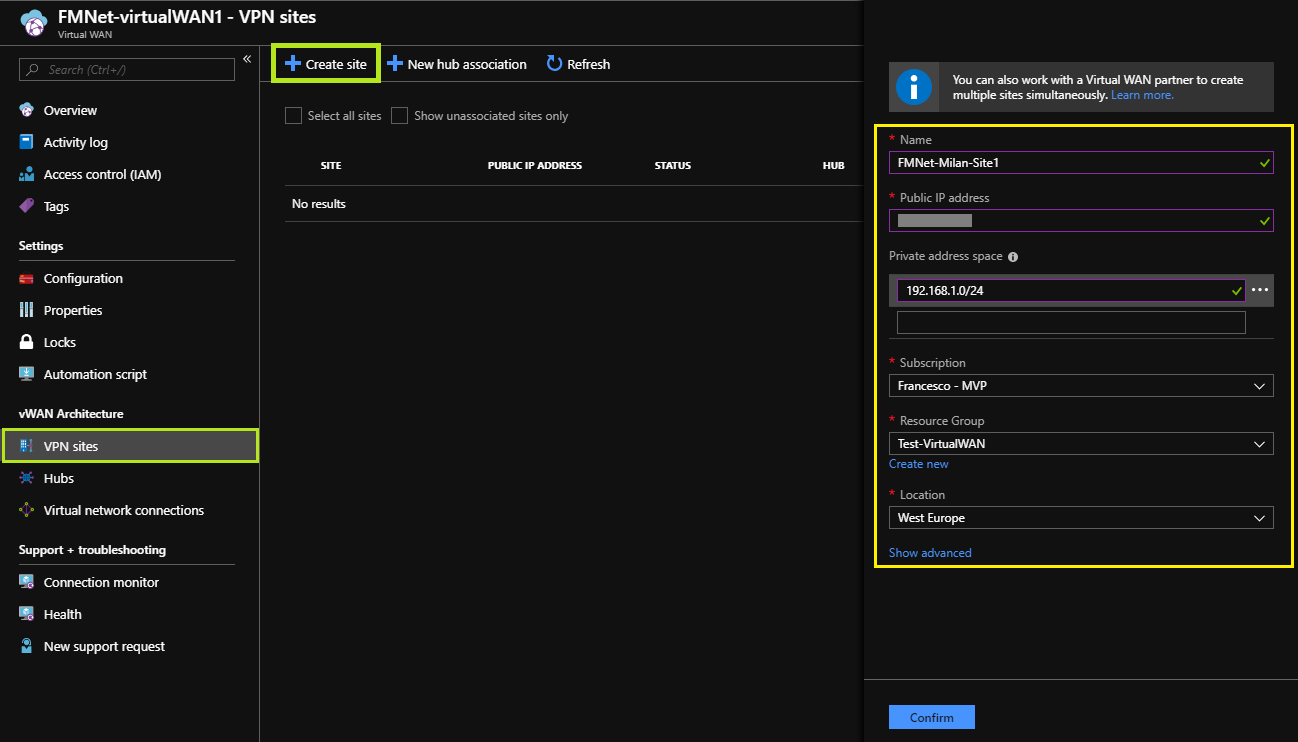Click the info icon beside Private address space
This screenshot has height=742, width=1298.
point(1013,257)
